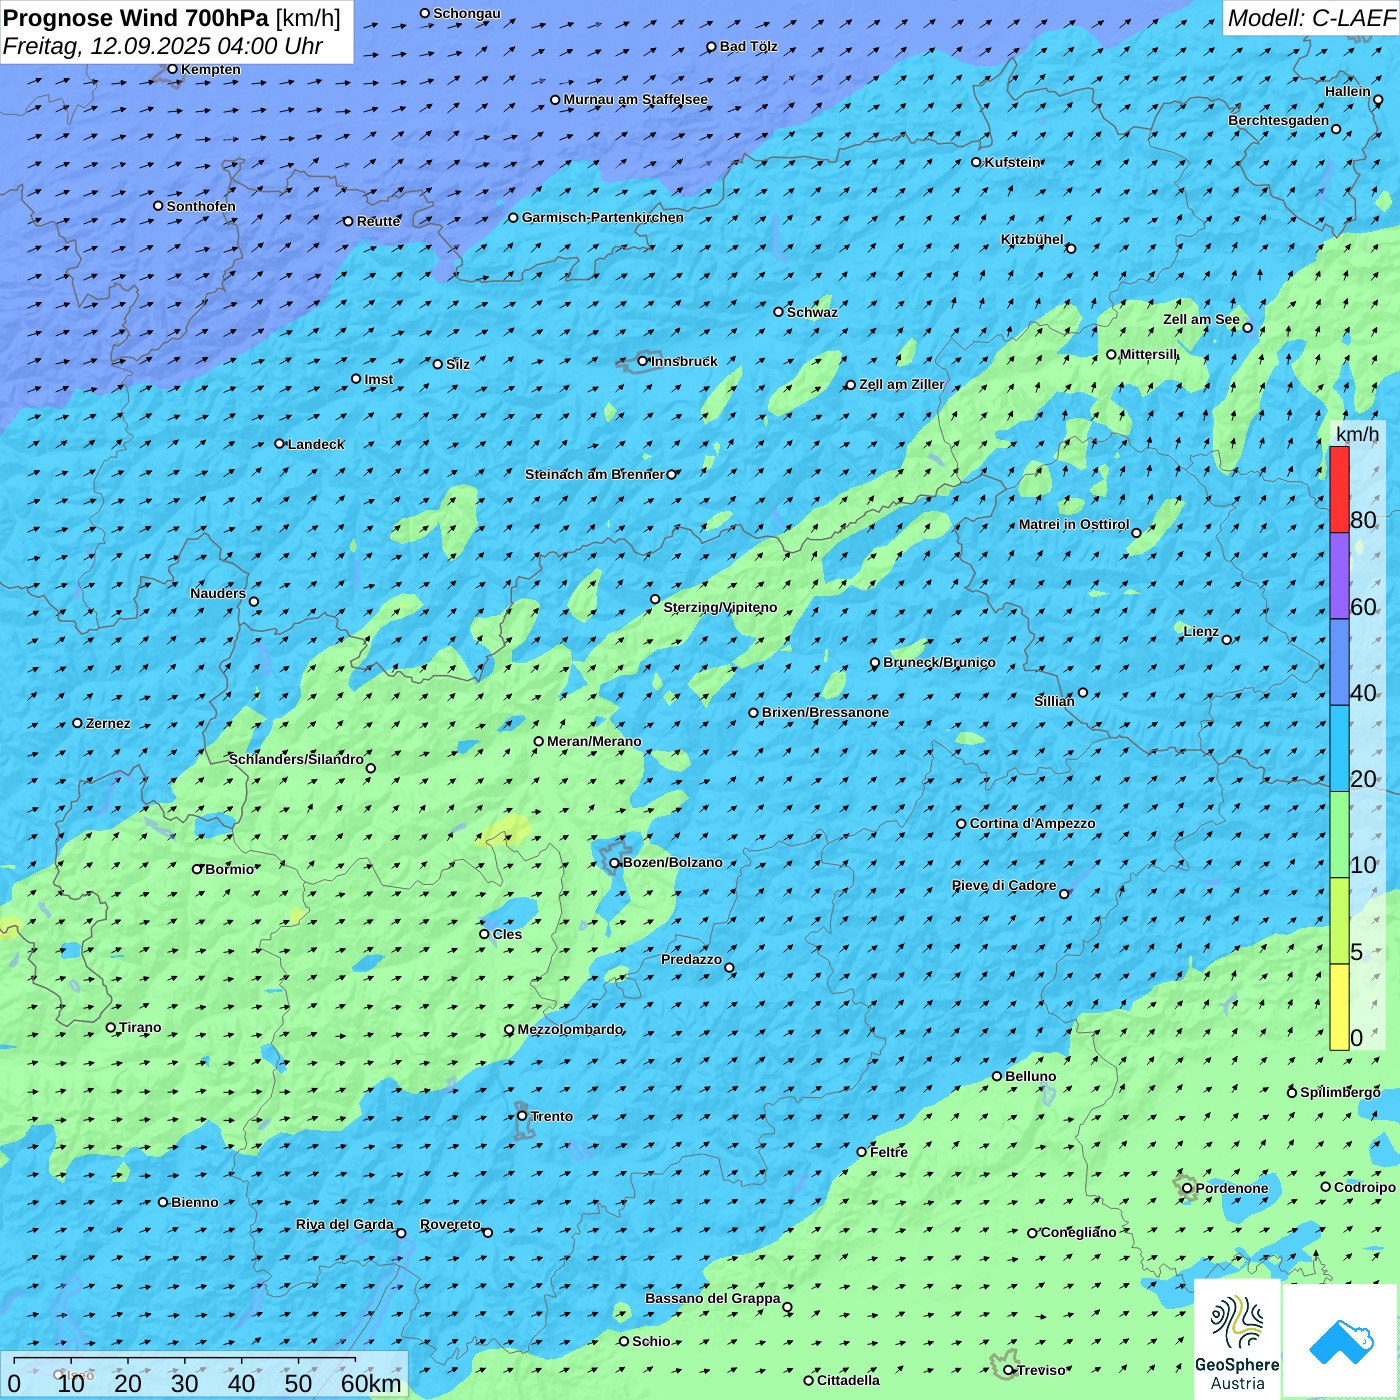1400x1400 pixels.
Task: Click the Sillian location marker
Action: pos(1083,692)
